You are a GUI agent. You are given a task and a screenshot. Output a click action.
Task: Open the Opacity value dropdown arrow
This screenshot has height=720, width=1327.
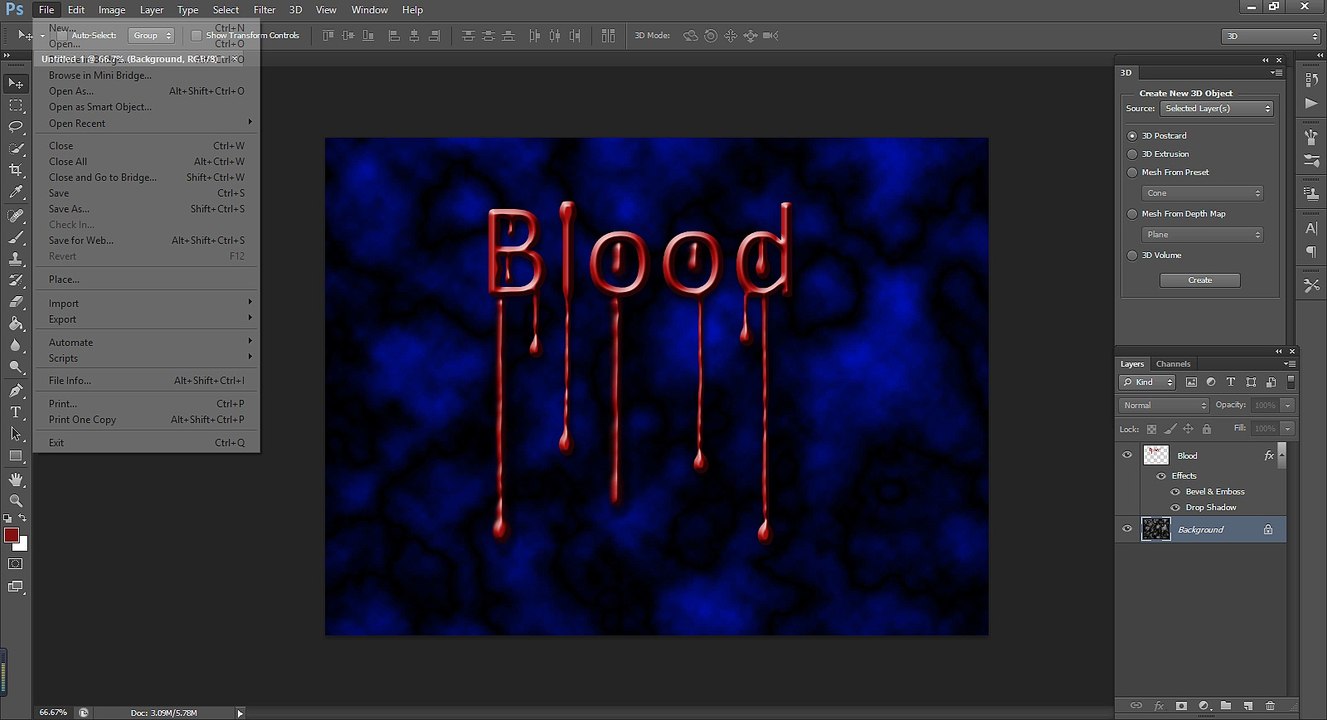tap(1287, 405)
